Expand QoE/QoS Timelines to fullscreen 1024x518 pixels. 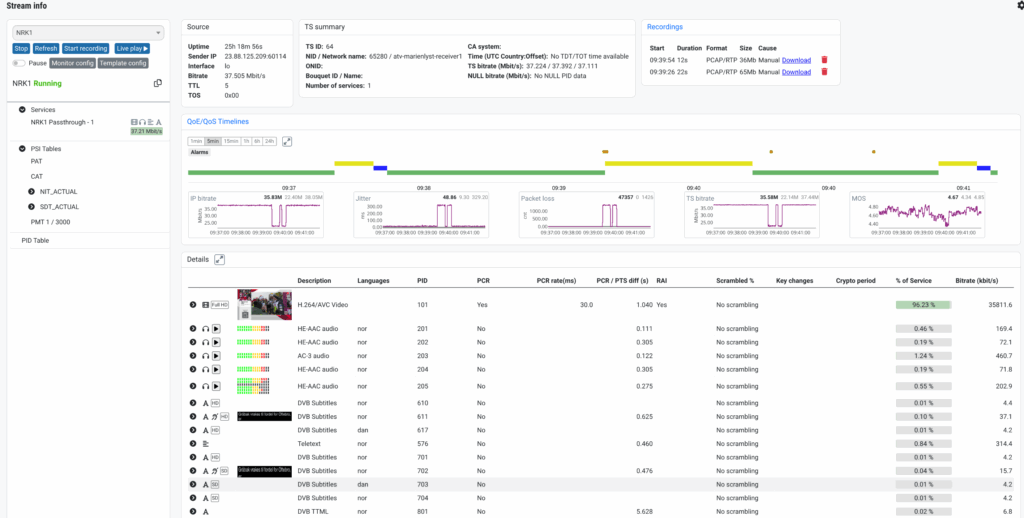pyautogui.click(x=287, y=142)
